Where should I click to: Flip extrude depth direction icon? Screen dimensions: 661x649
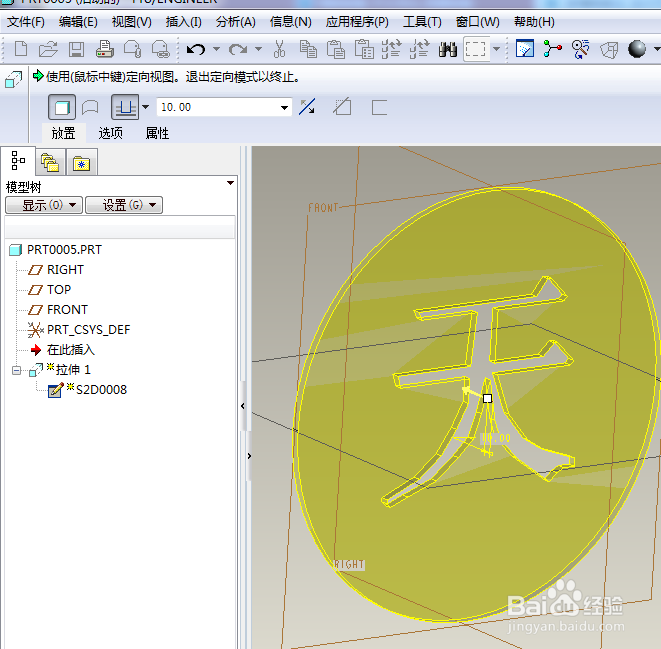[x=307, y=107]
